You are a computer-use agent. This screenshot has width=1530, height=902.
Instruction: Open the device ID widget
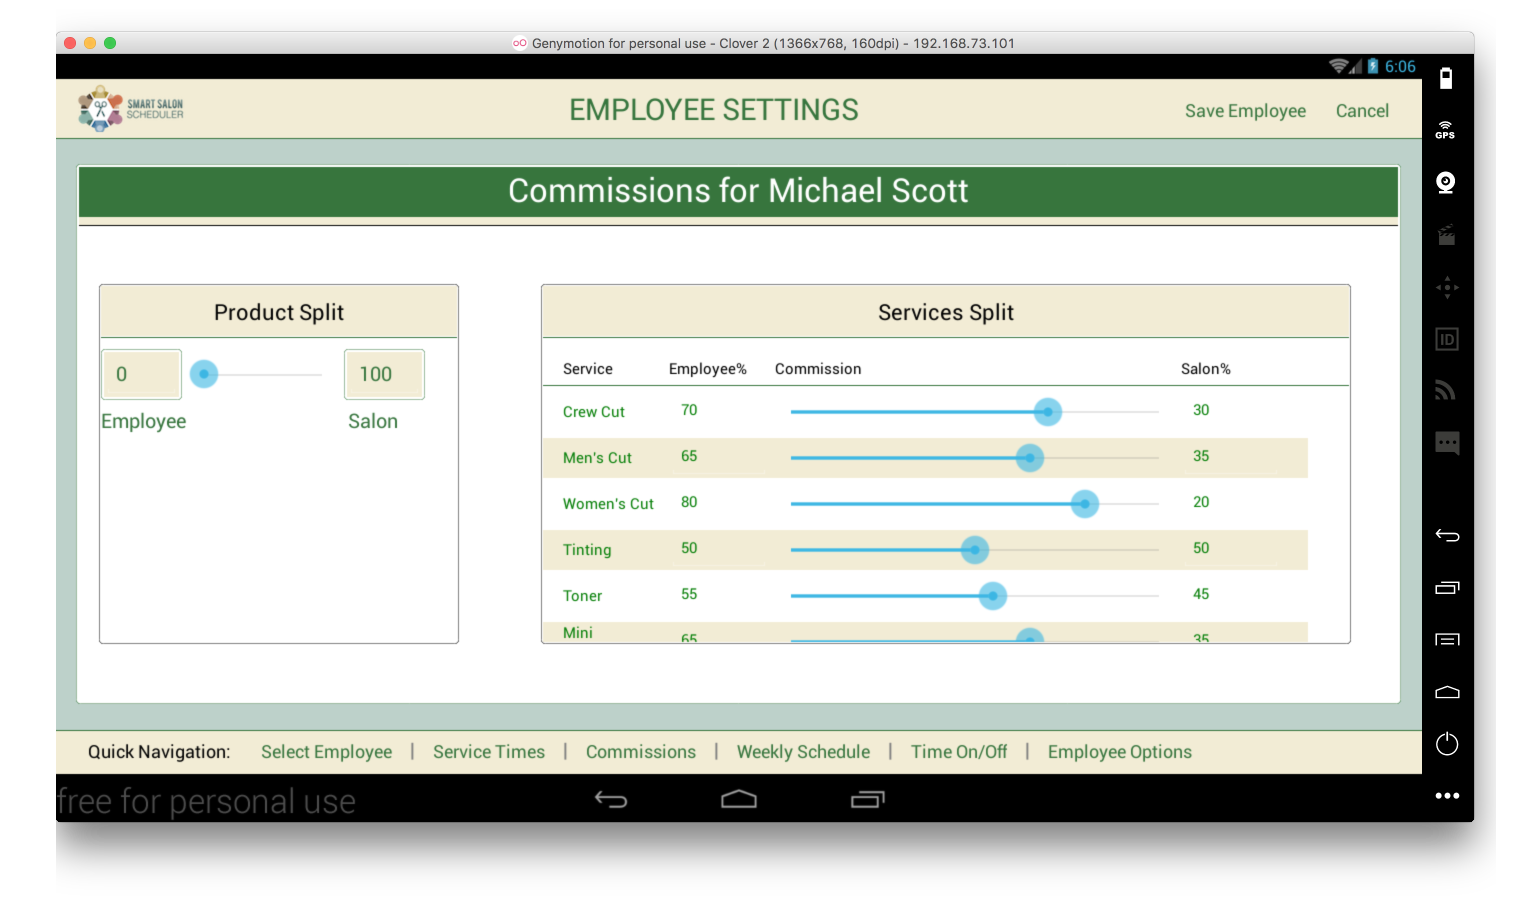(1447, 339)
